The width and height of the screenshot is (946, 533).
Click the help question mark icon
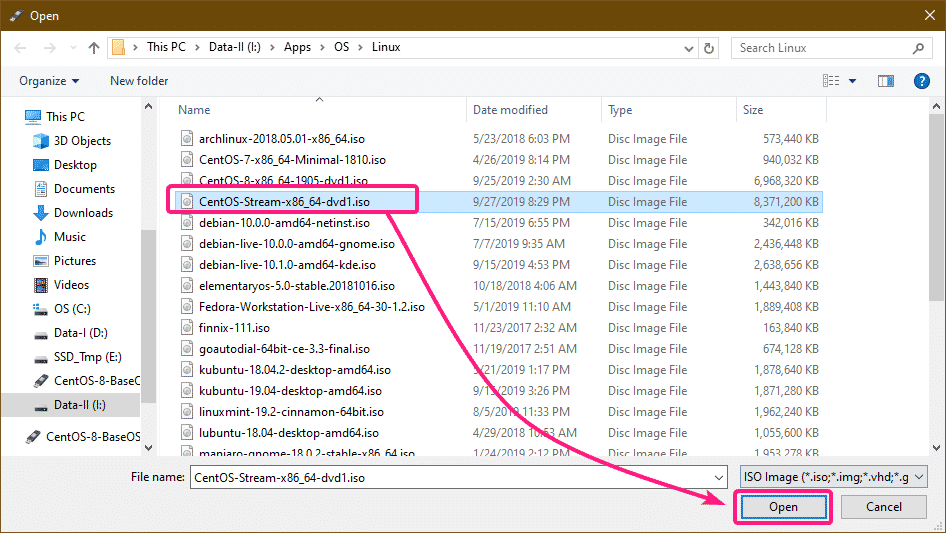click(917, 81)
